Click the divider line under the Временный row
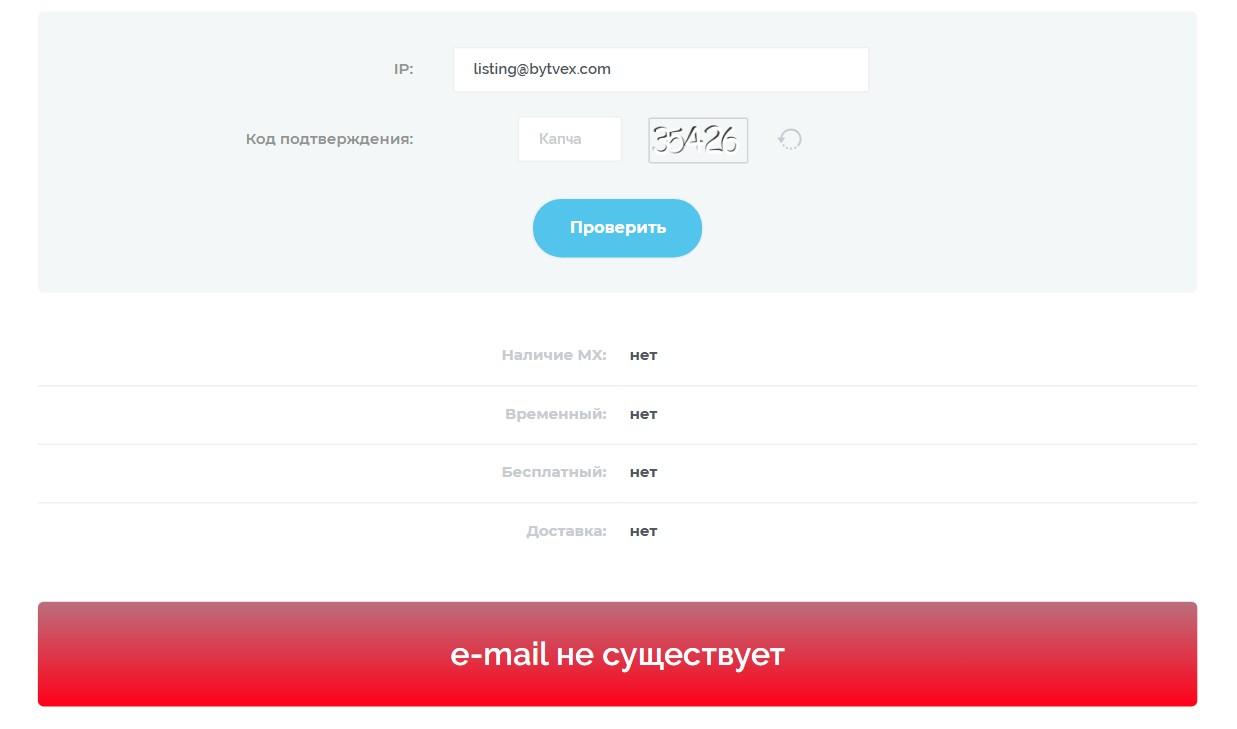Image resolution: width=1237 pixels, height=729 pixels. click(x=617, y=444)
